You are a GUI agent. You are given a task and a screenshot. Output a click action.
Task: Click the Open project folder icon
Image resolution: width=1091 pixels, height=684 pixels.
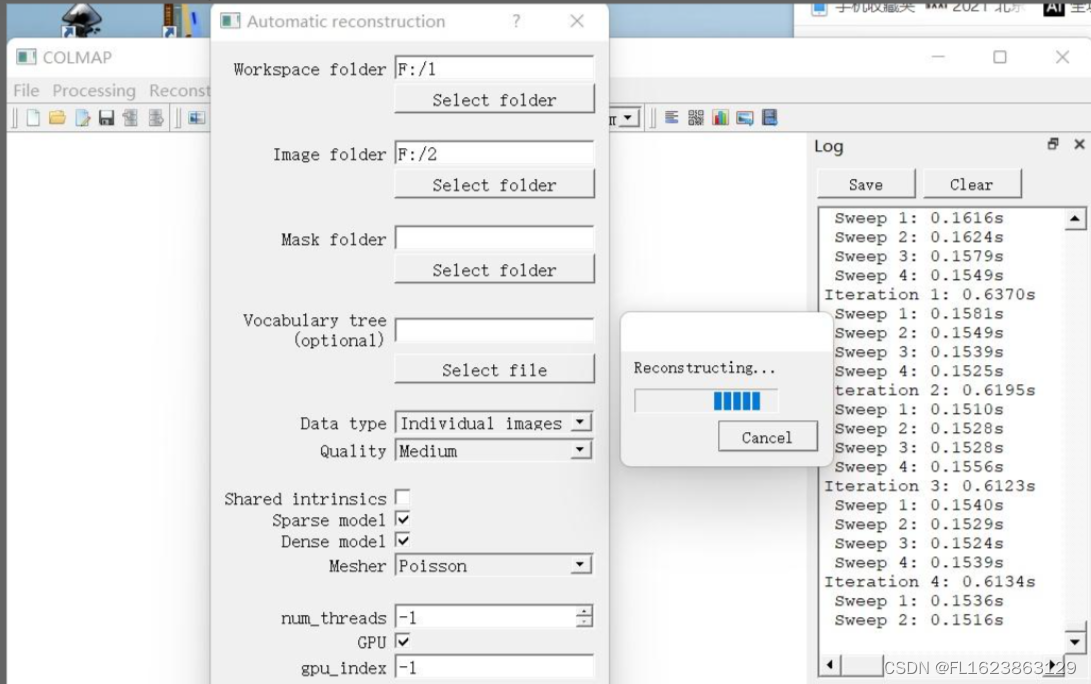[x=57, y=118]
